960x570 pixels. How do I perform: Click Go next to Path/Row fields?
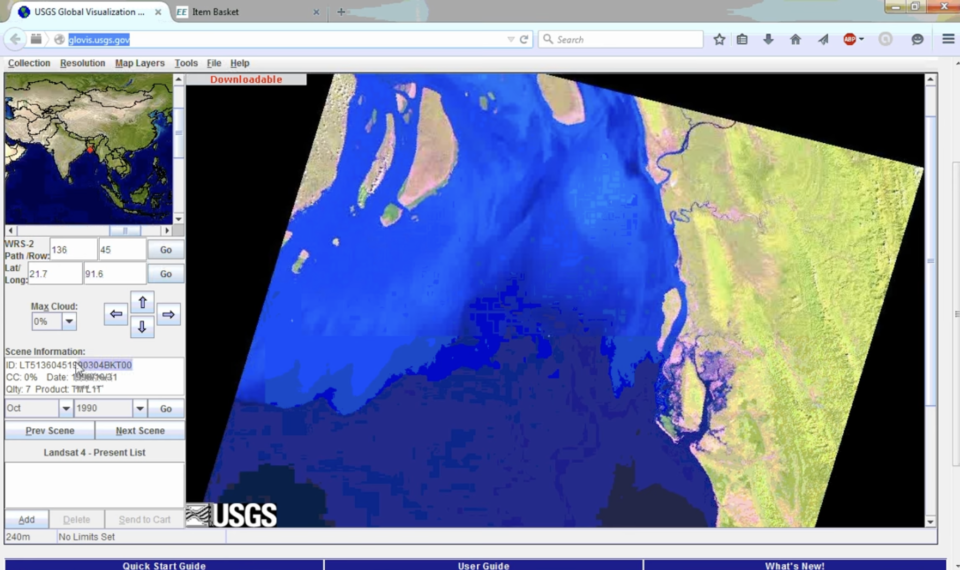click(x=166, y=250)
